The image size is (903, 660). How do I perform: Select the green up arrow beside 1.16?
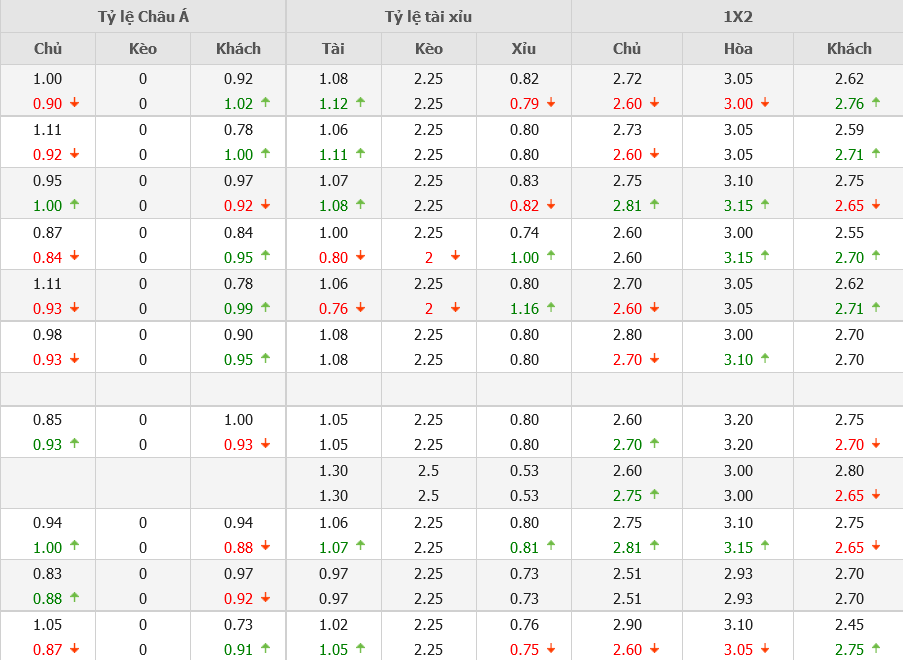(x=551, y=308)
